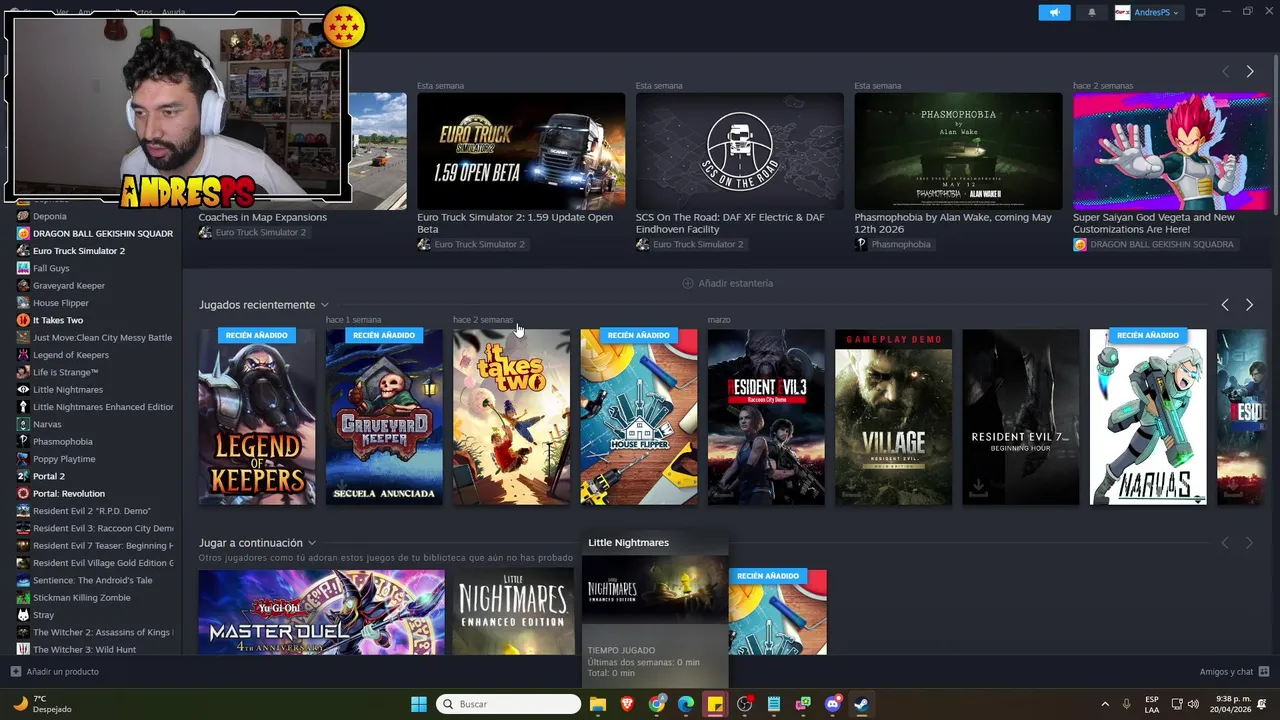The width and height of the screenshot is (1280, 720).
Task: Select DRAGON BALL GEKISHIN SQUADRA in sidebar
Action: tap(103, 233)
